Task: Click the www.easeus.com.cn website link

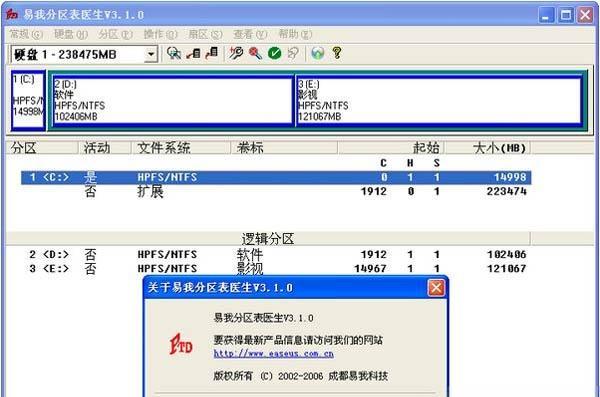Action: tap(274, 353)
